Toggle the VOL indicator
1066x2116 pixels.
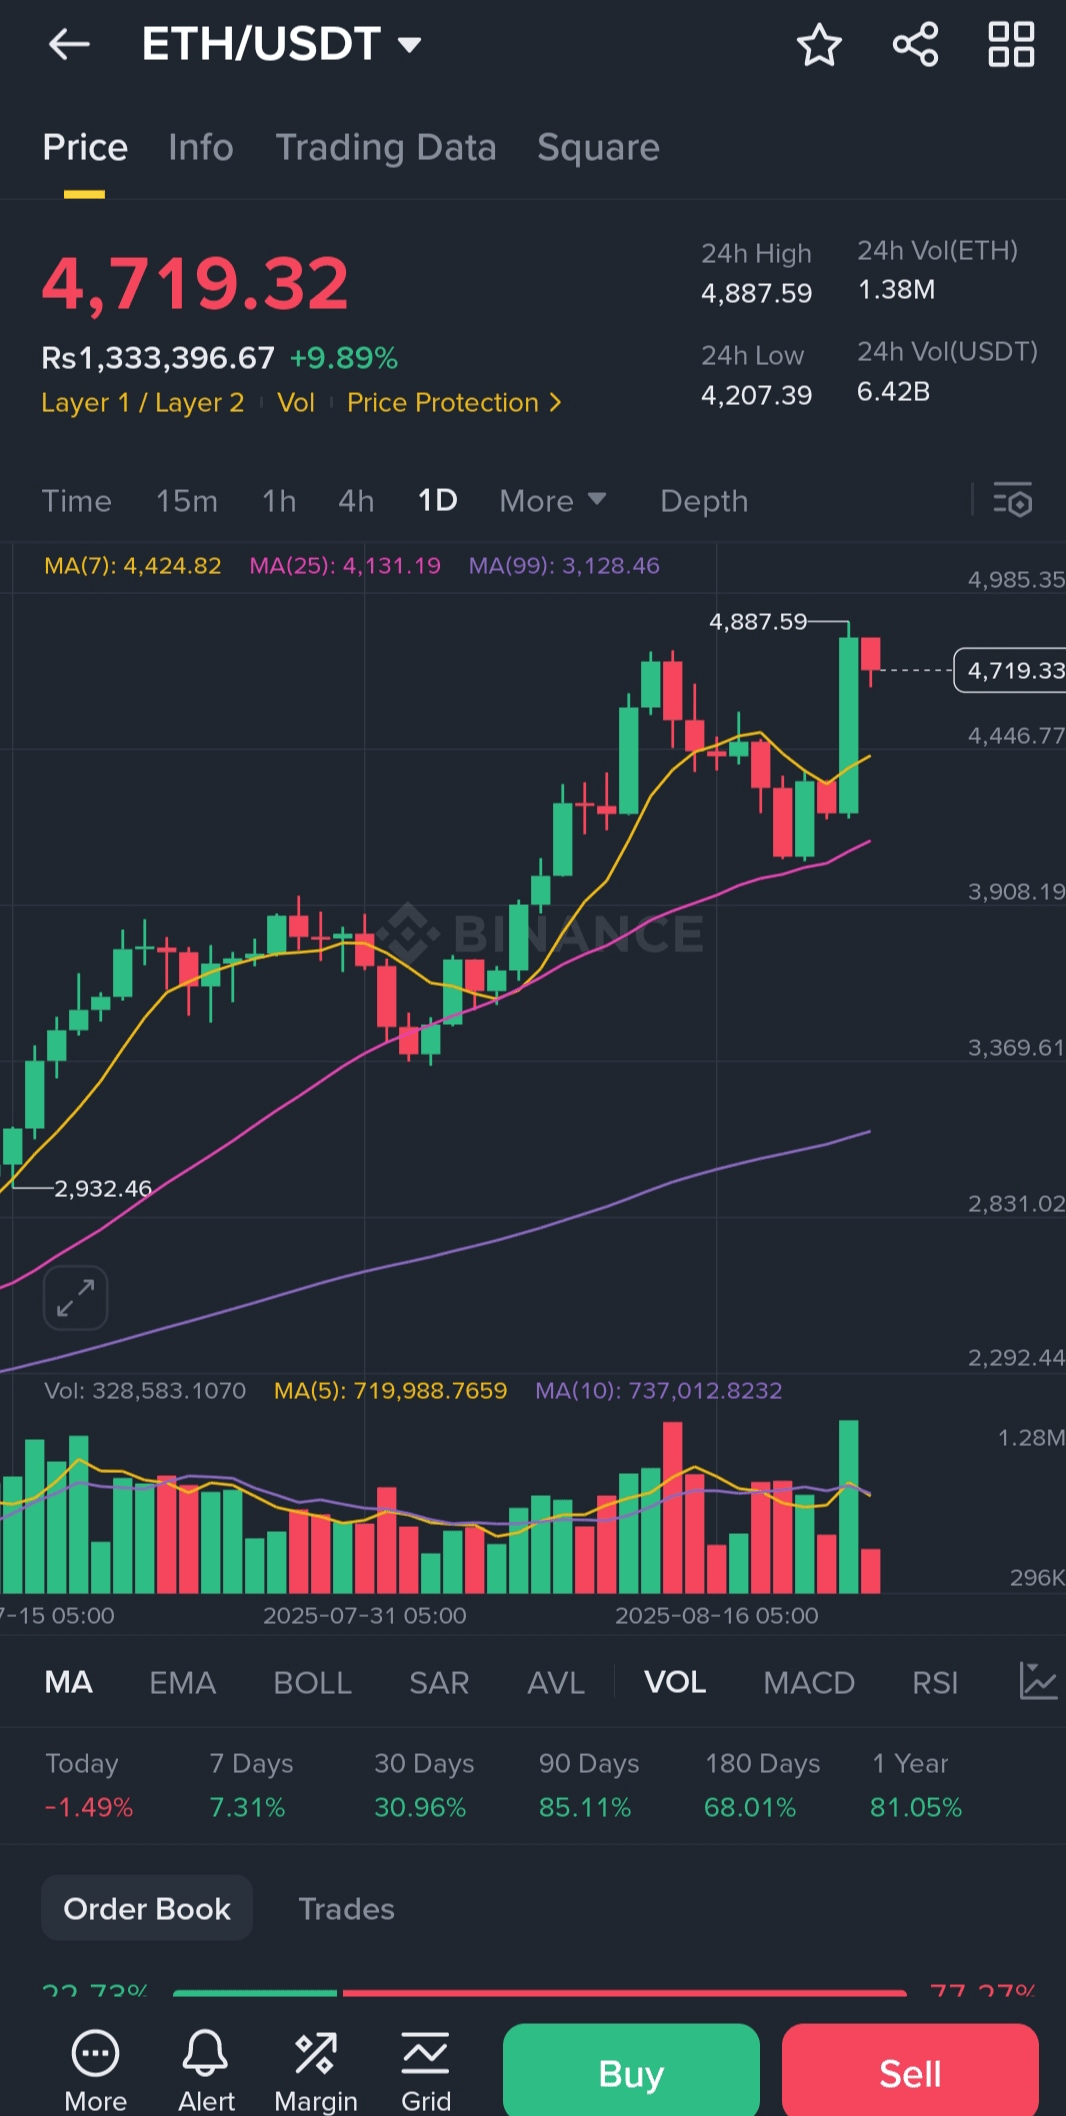675,1683
